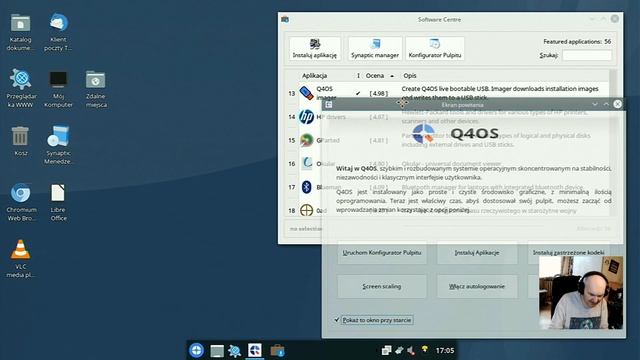
Task: Click the window list tray icon
Action: 386,350
